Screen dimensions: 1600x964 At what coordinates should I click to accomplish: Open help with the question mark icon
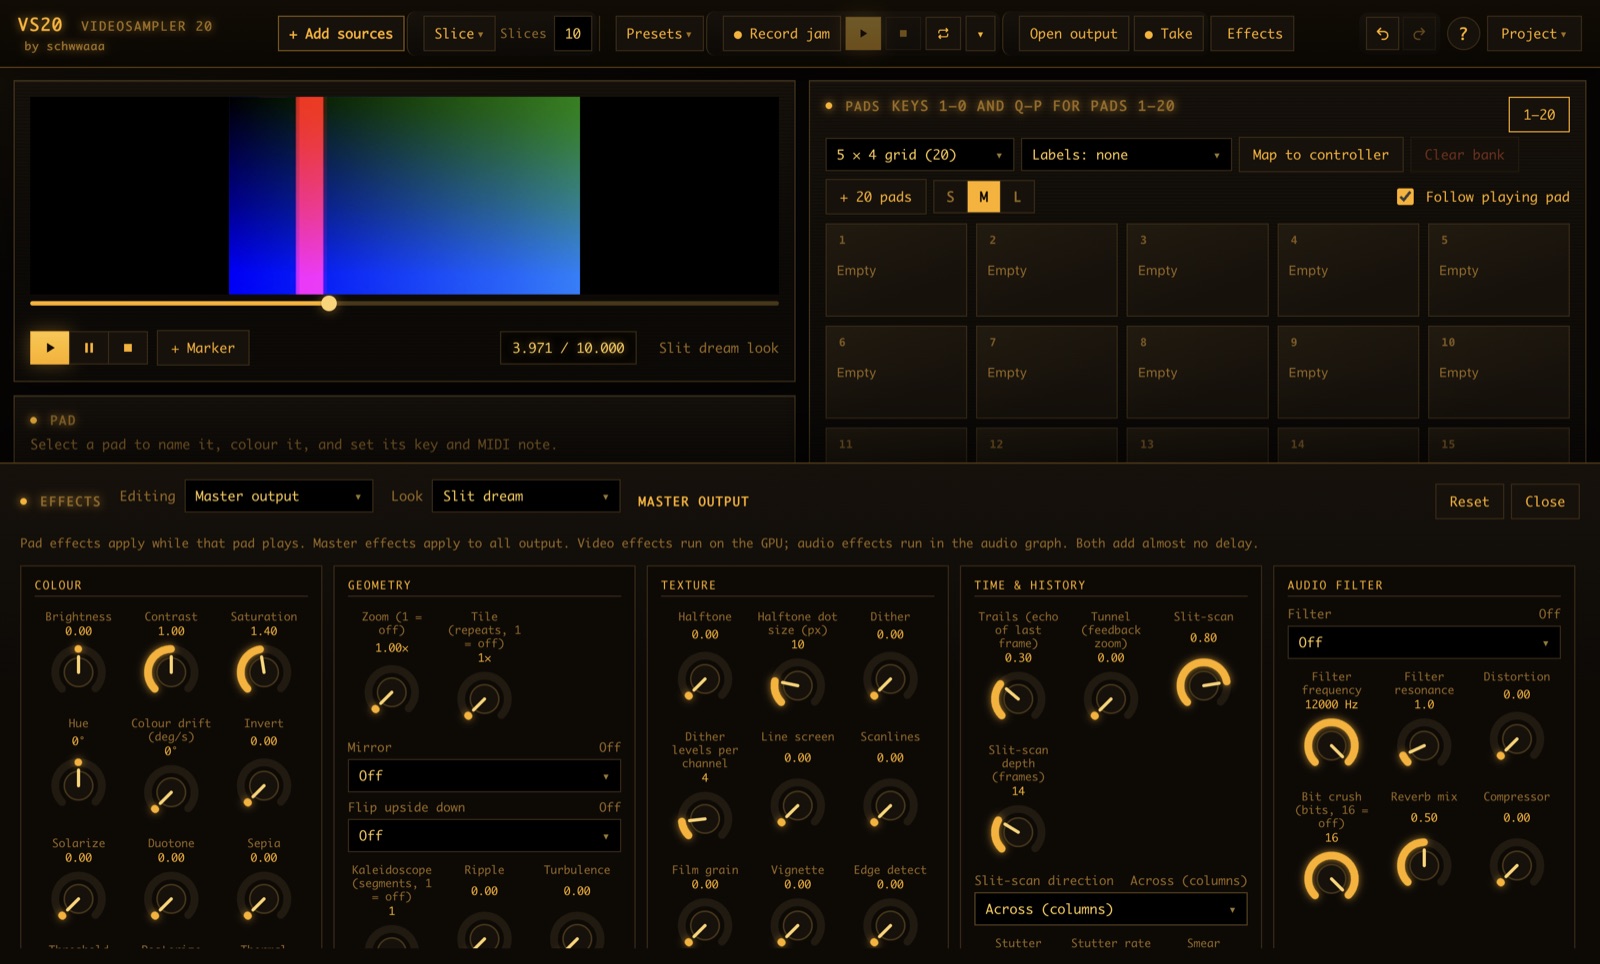click(1463, 34)
